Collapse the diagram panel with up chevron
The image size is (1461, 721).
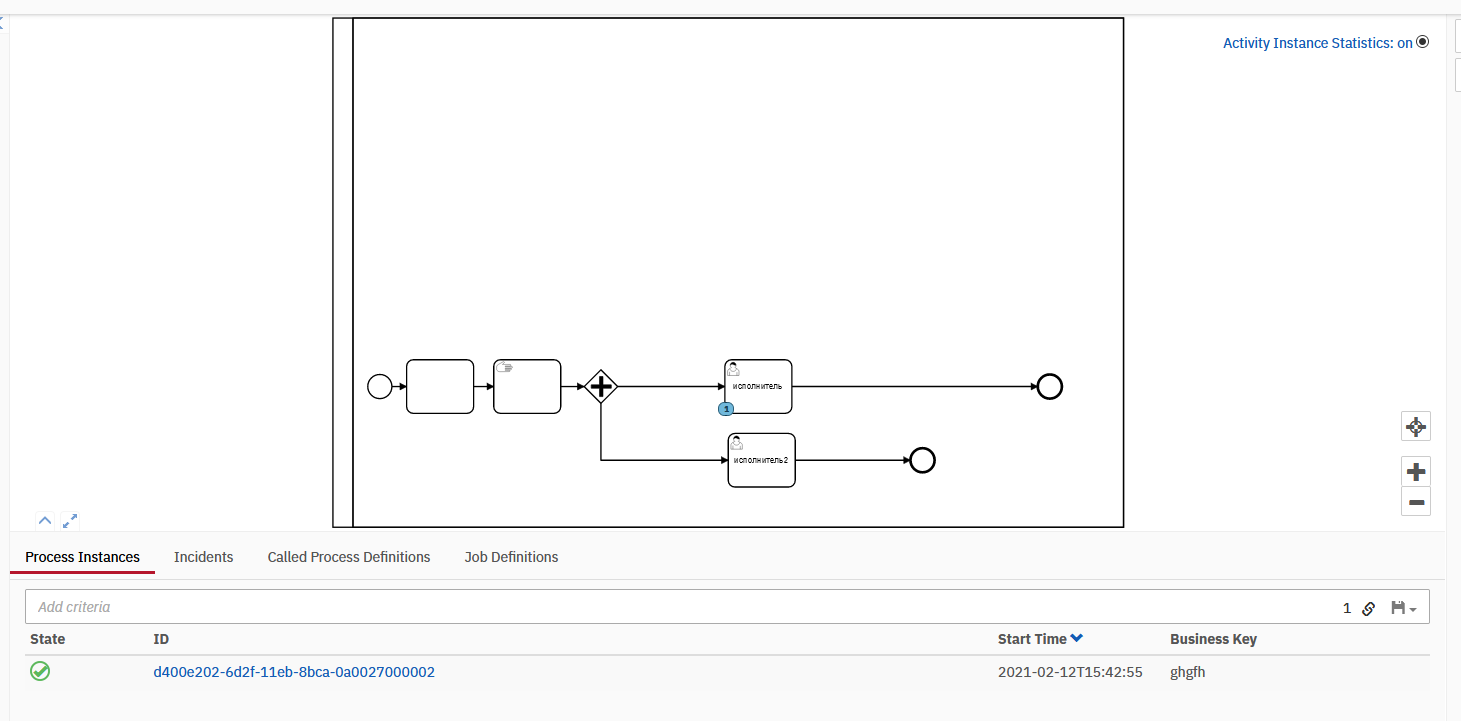[45, 520]
